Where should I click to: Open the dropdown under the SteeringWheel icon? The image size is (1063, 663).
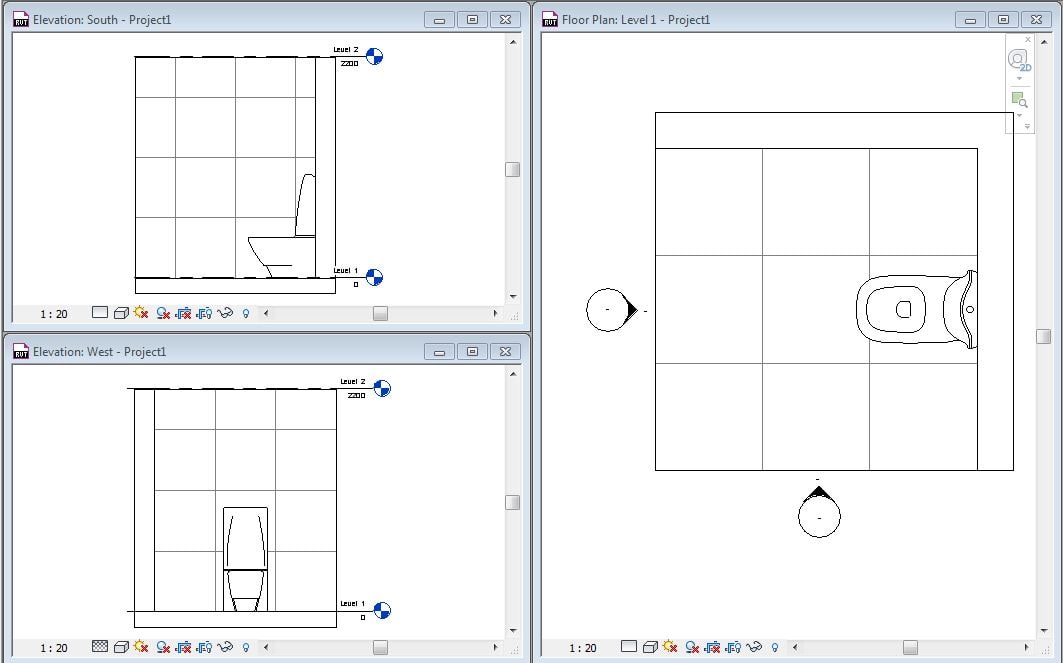pos(1019,78)
